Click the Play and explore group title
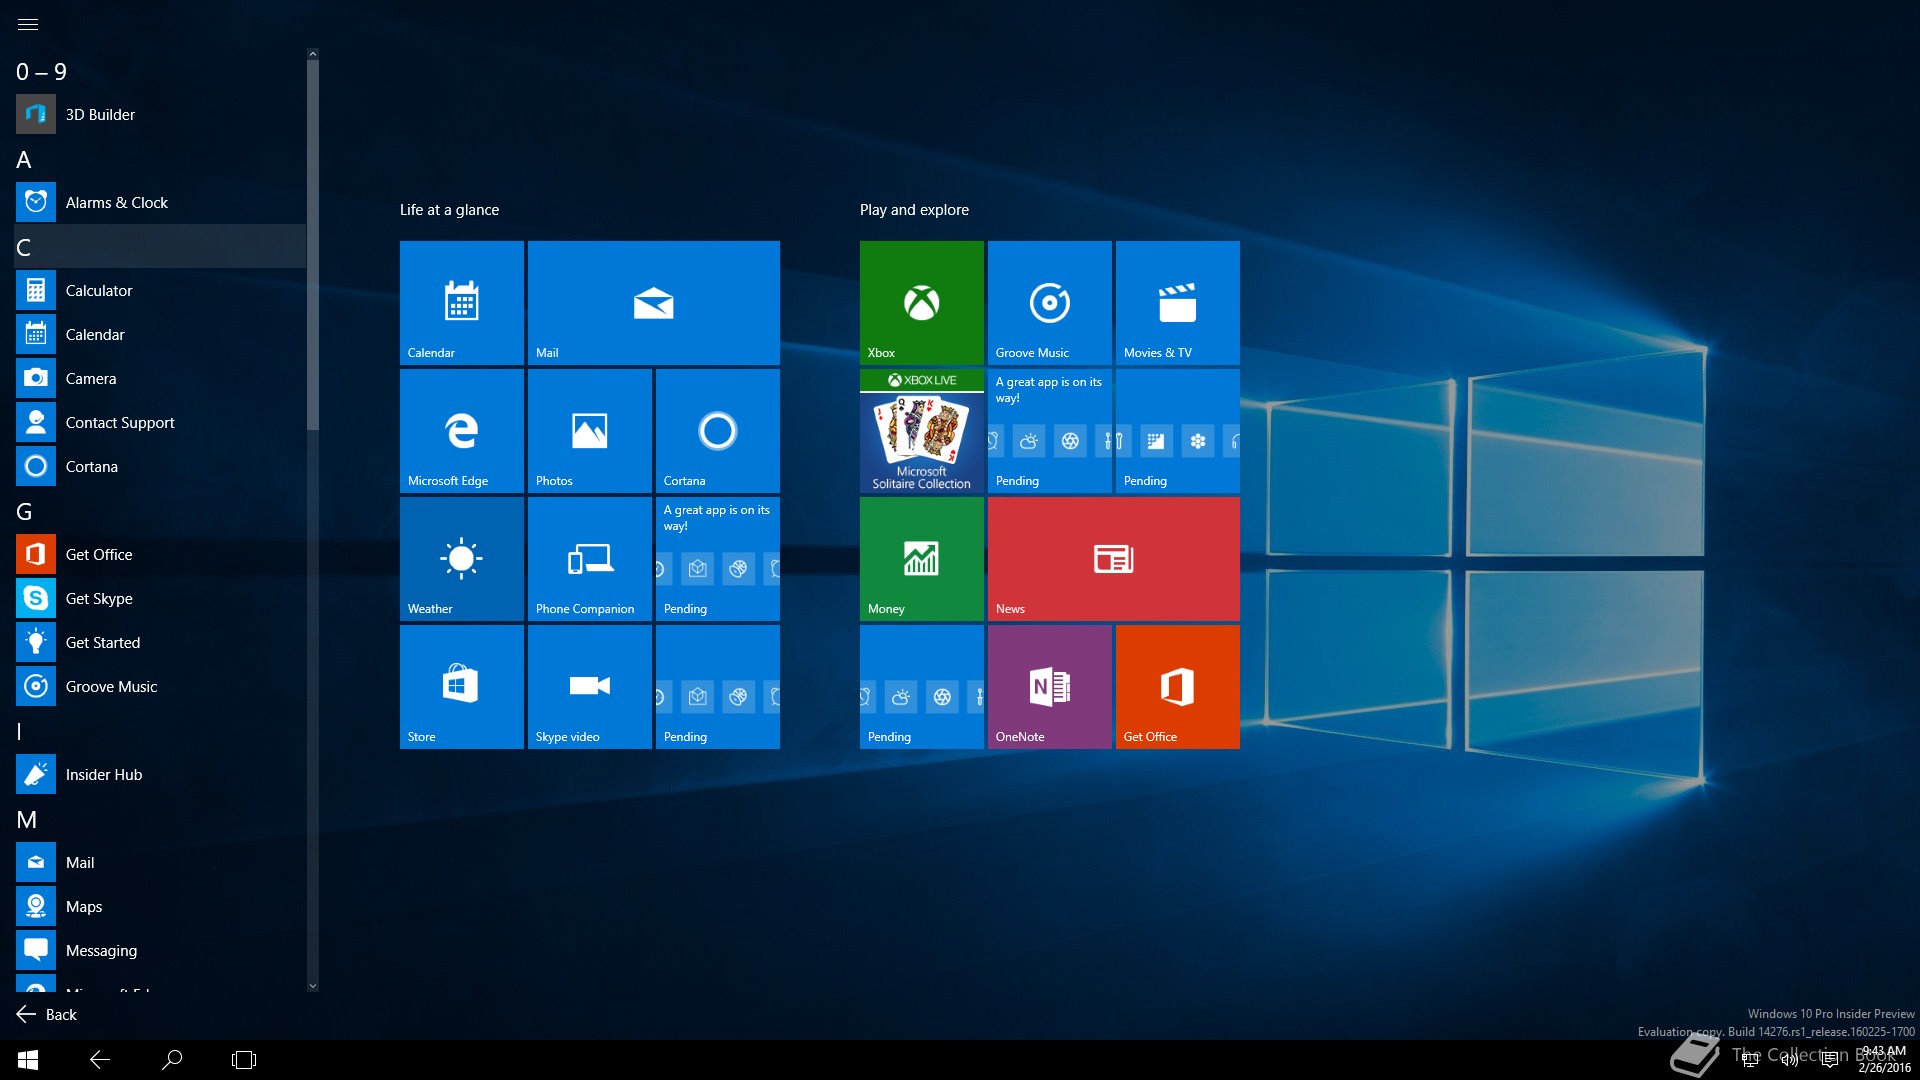Screen dimensions: 1920x1080 click(914, 210)
